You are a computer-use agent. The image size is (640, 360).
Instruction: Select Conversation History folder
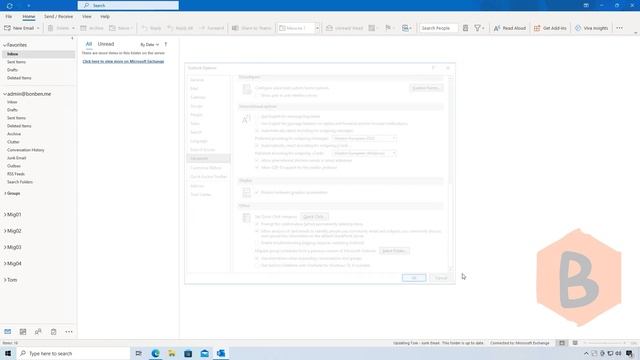pos(25,150)
